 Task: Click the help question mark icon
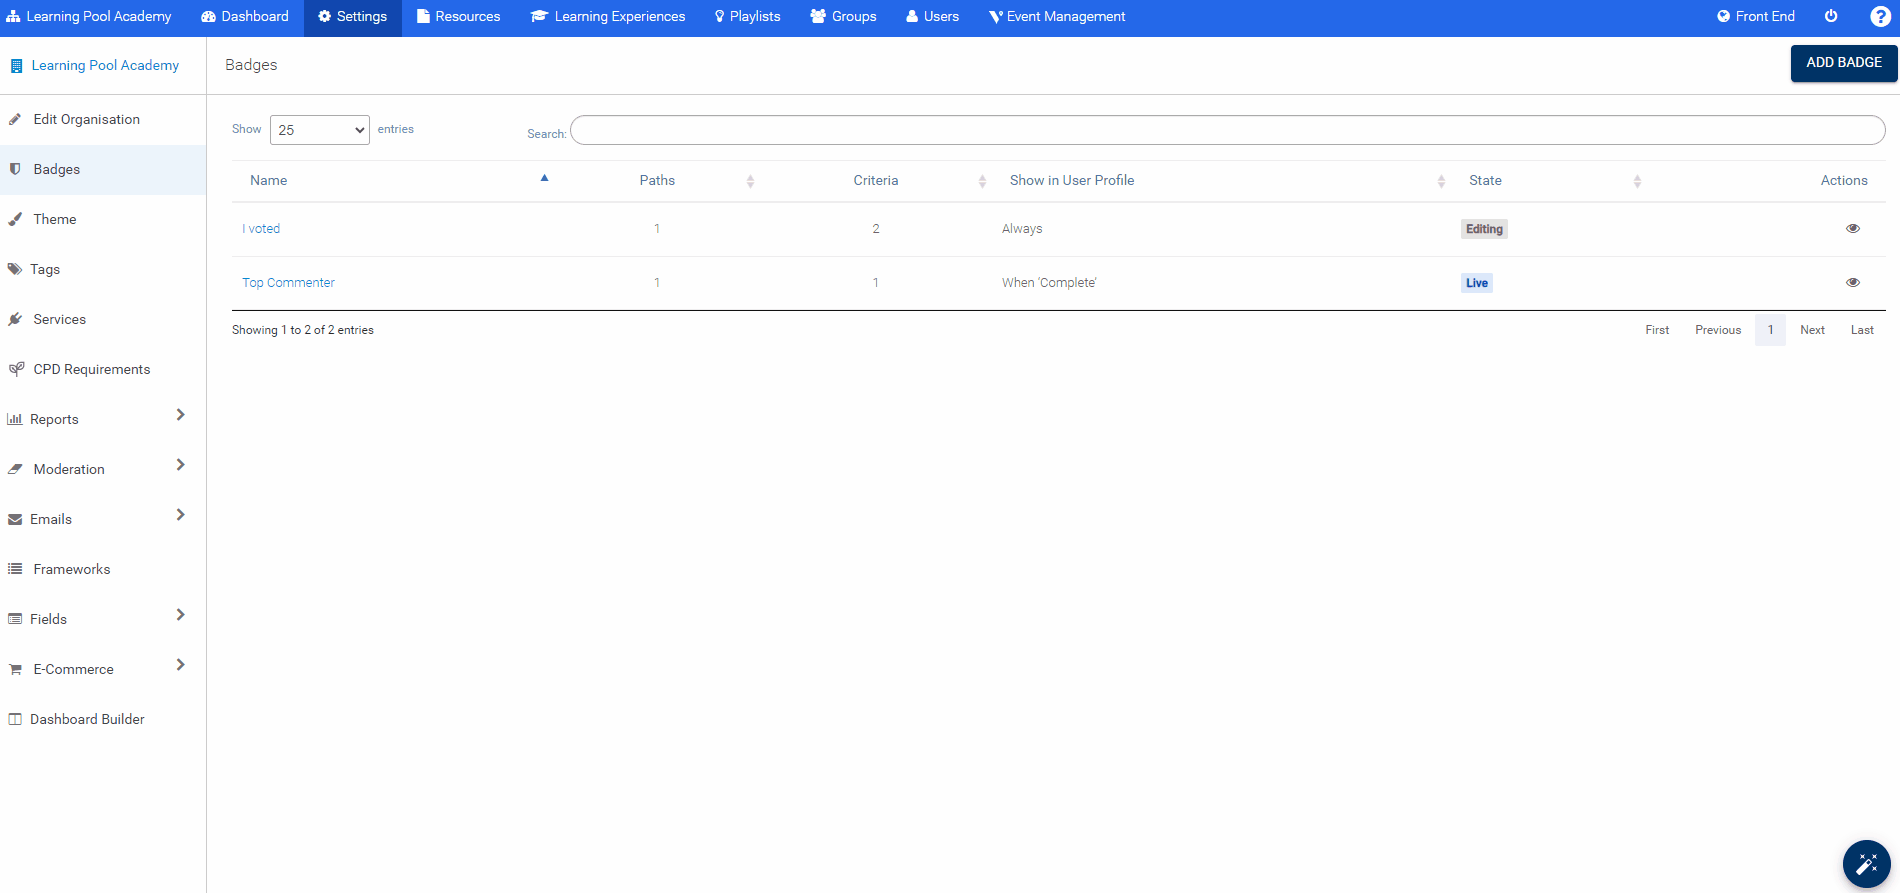click(x=1880, y=16)
